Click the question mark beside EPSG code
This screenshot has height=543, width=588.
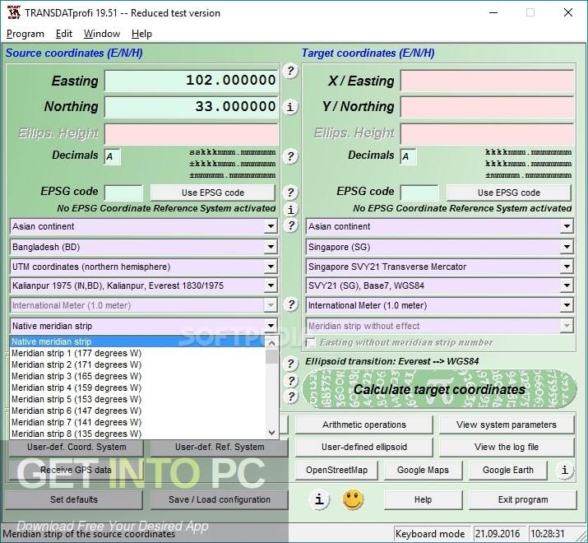tap(290, 192)
